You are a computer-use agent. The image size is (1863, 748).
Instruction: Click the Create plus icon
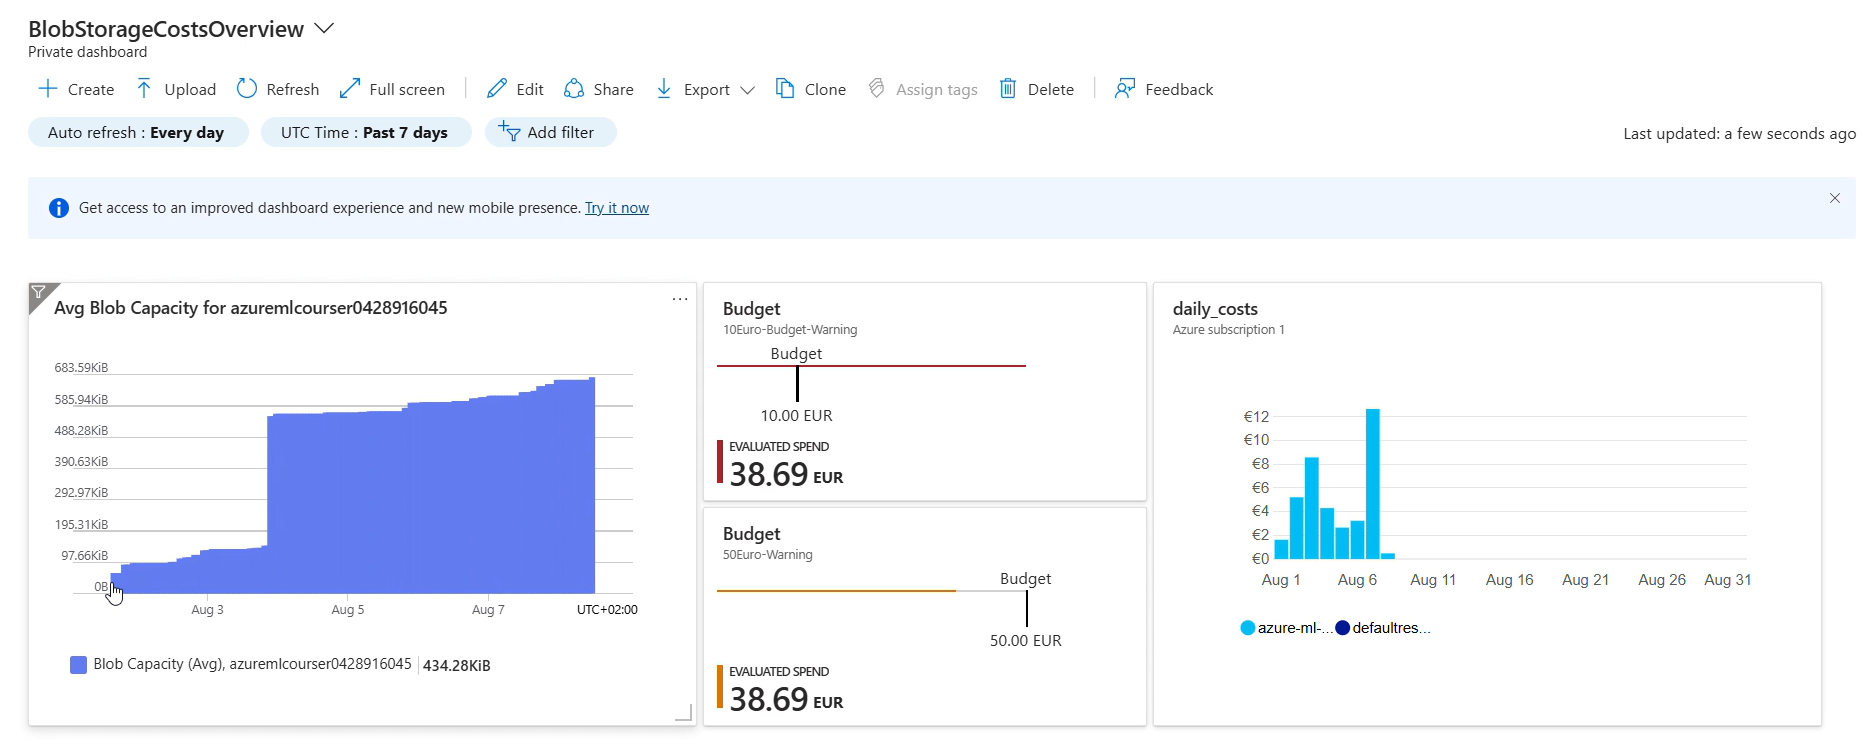click(x=47, y=89)
